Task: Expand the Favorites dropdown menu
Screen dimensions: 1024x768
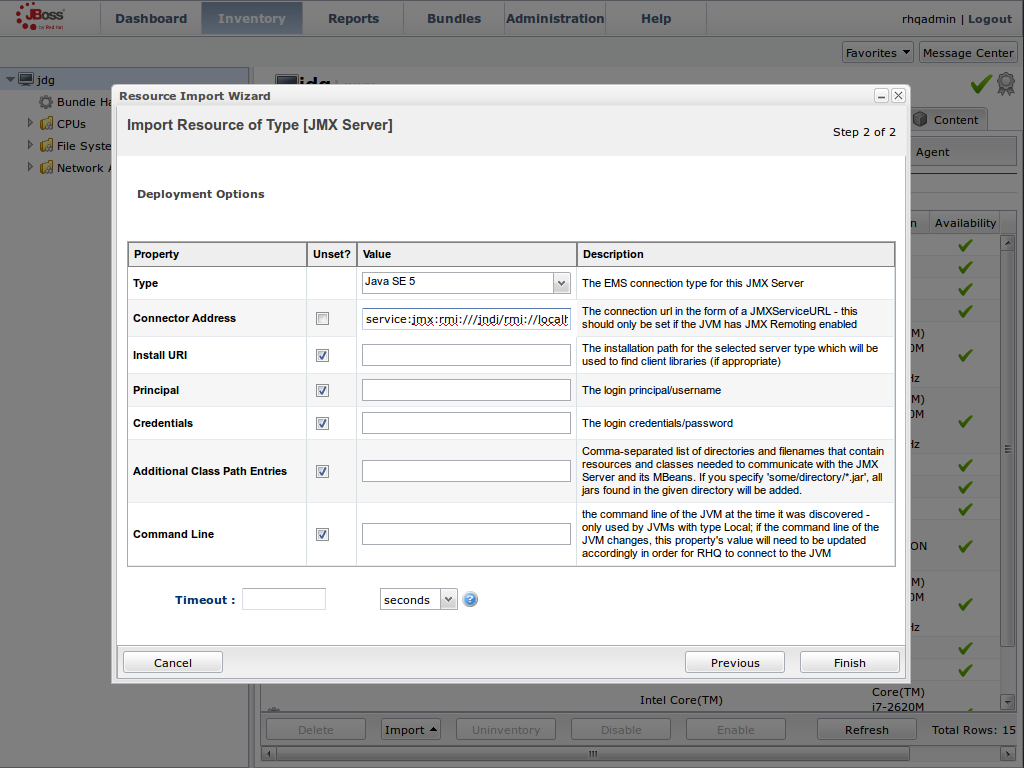Action: click(877, 53)
